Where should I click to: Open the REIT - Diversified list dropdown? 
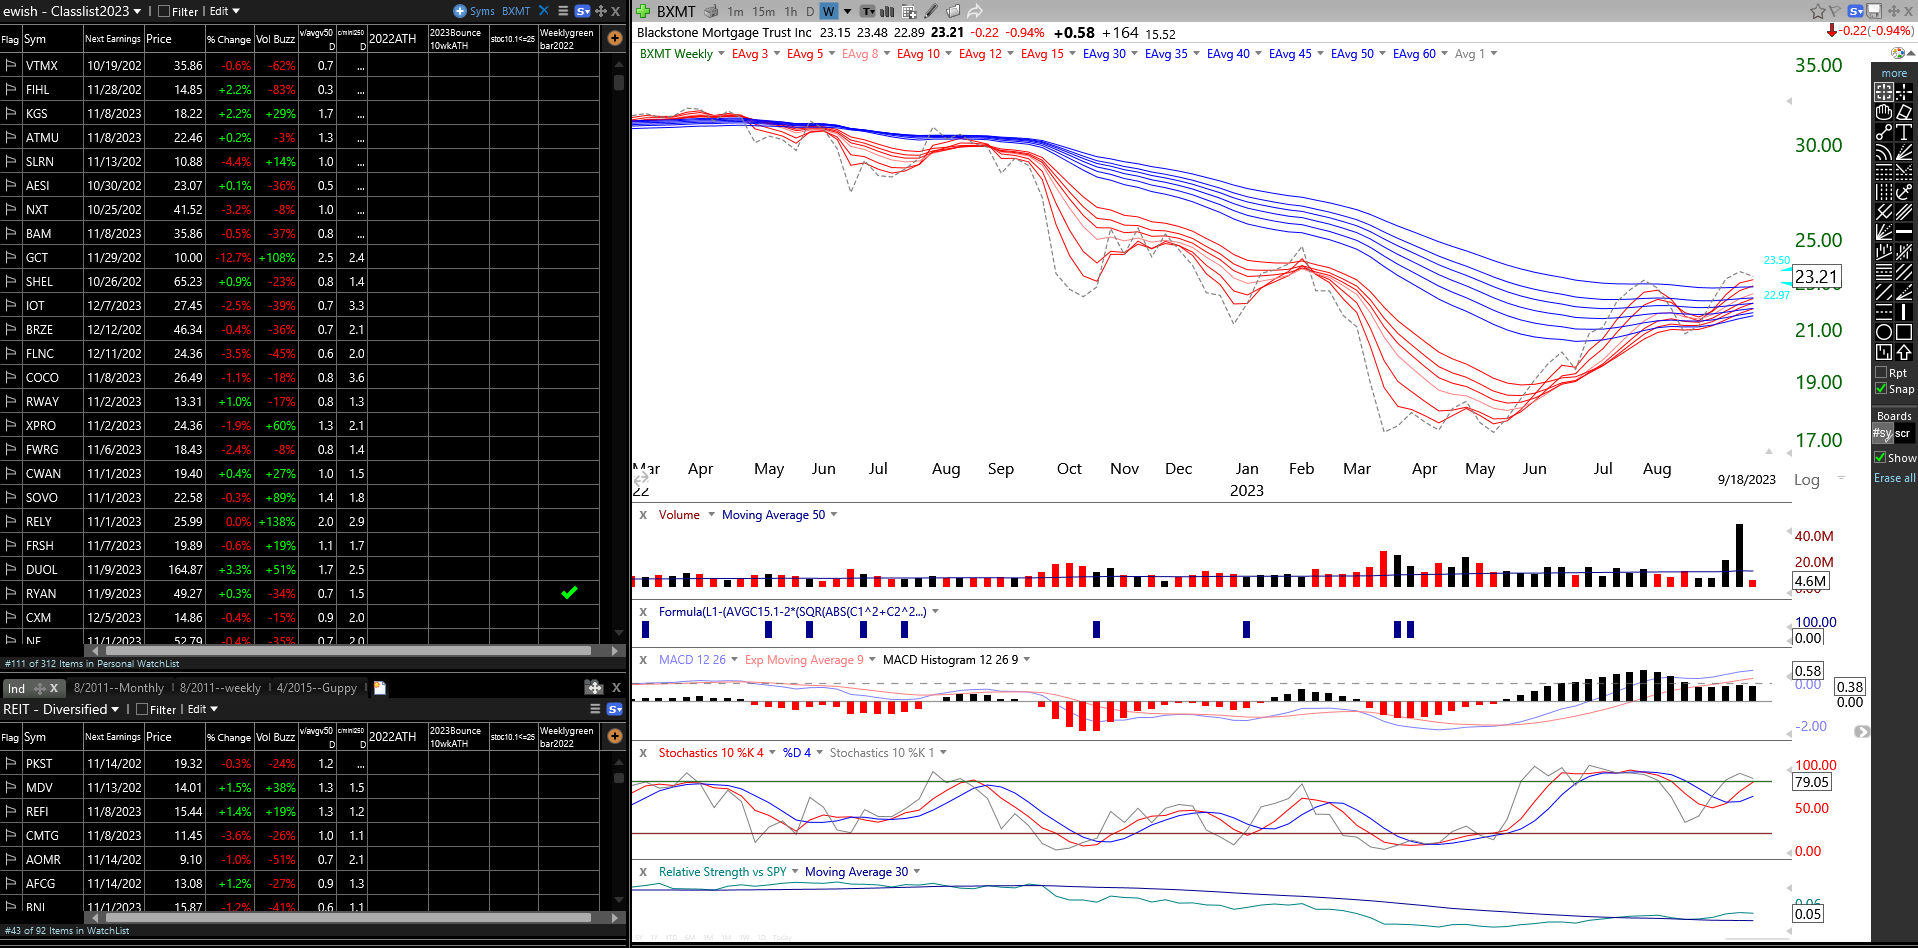click(x=115, y=709)
